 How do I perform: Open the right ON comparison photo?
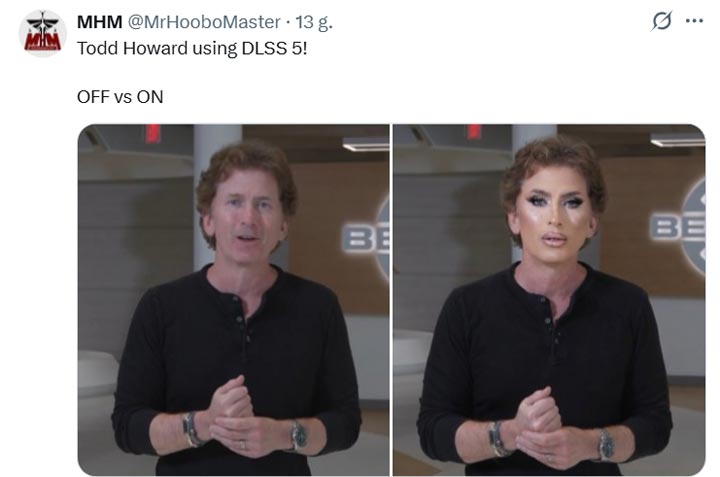pos(549,300)
